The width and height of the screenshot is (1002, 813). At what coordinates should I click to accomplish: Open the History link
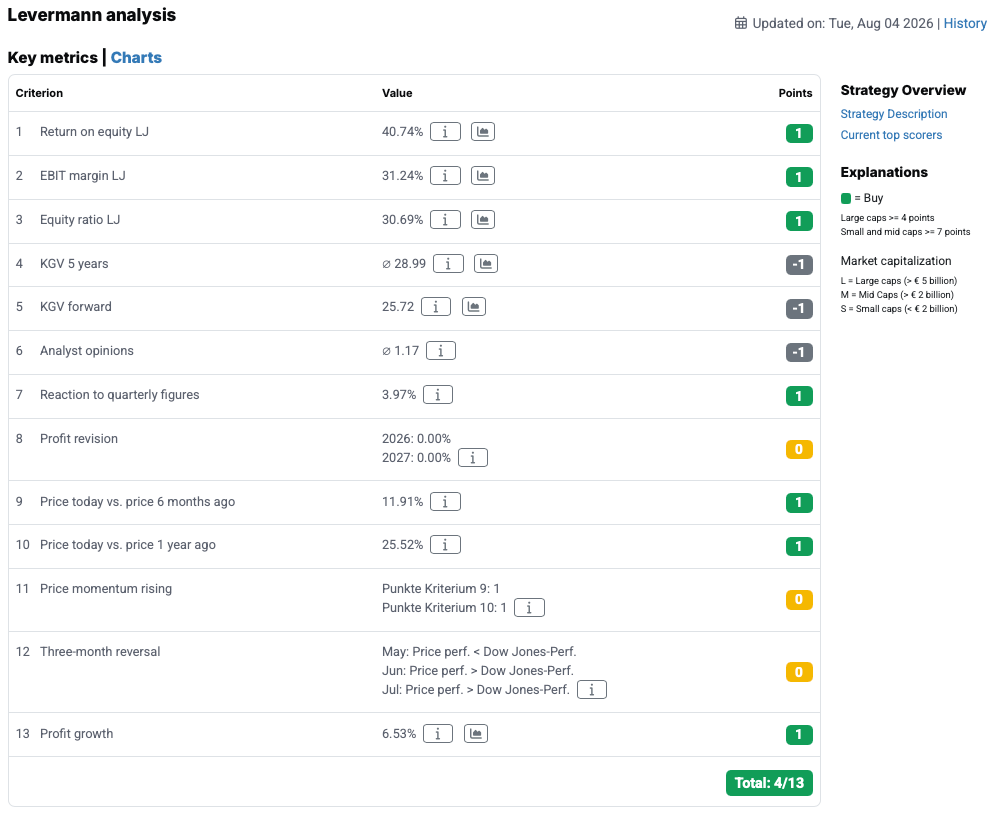point(965,24)
